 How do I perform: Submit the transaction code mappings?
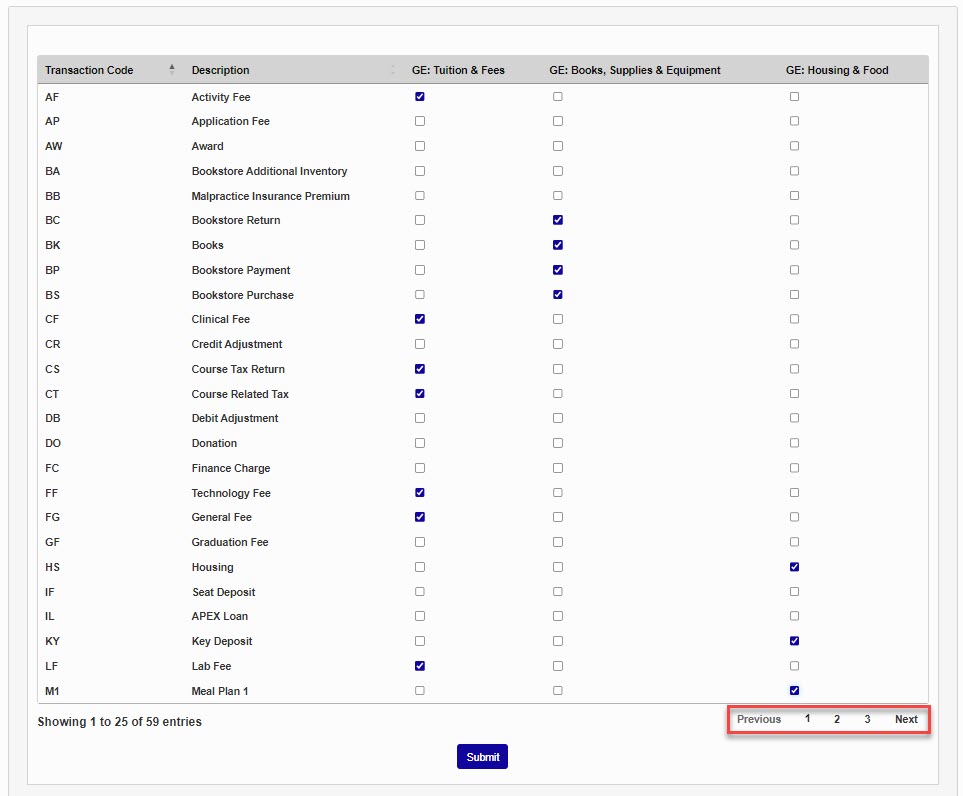tap(482, 757)
